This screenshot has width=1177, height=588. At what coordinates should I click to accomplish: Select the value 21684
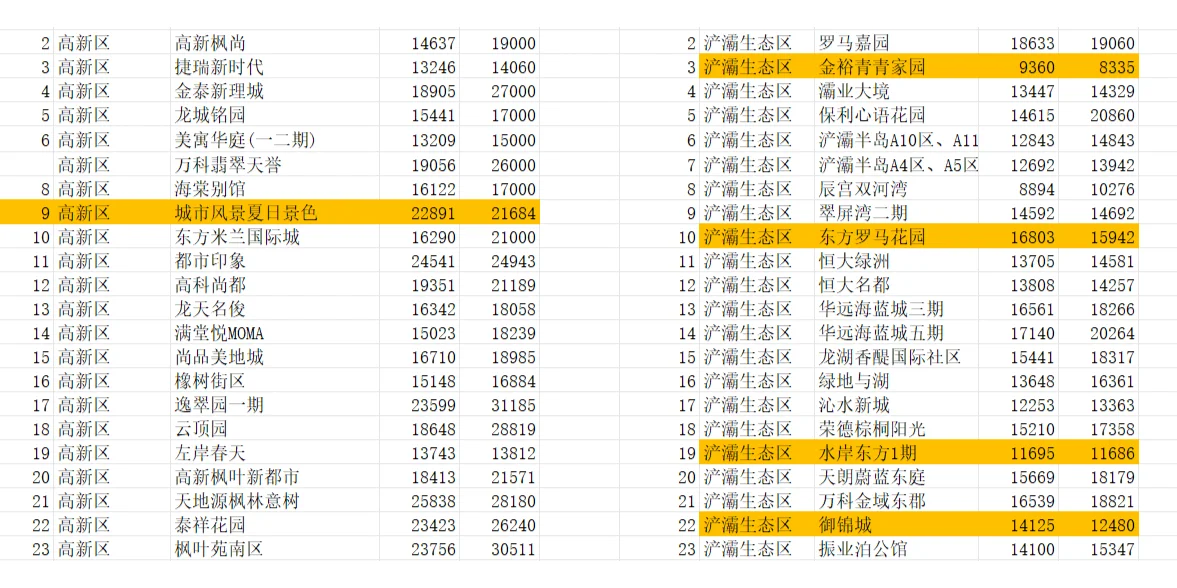point(513,213)
